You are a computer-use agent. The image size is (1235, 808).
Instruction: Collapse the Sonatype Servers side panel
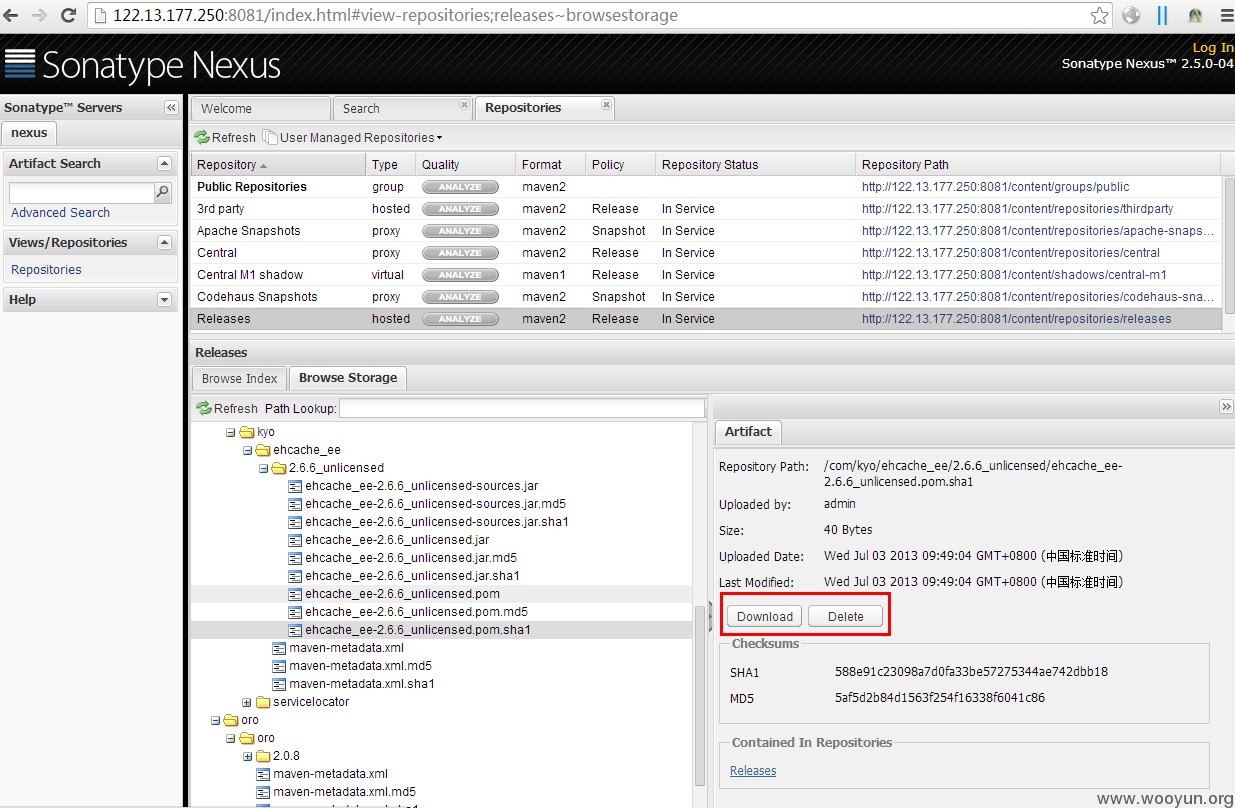pyautogui.click(x=171, y=108)
